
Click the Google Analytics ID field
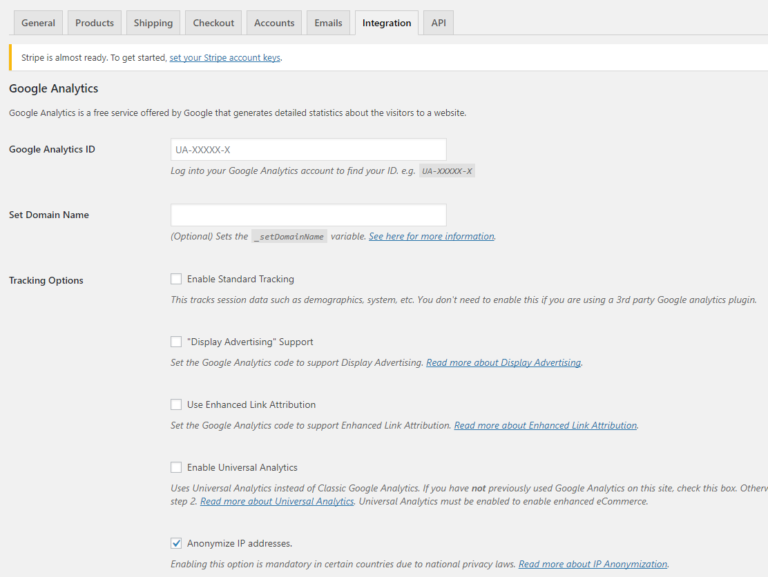pos(309,150)
